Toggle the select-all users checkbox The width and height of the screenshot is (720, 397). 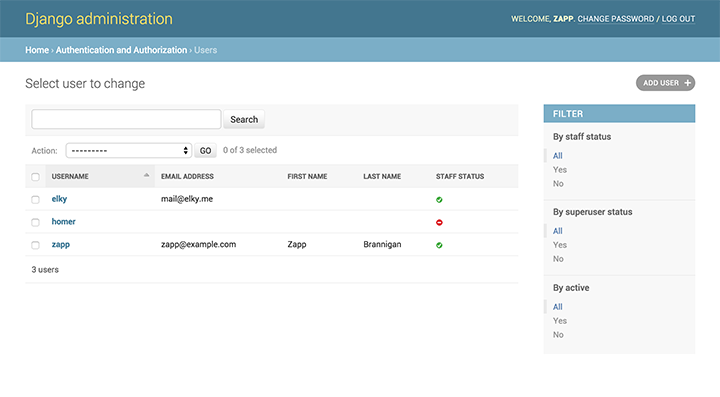[35, 177]
